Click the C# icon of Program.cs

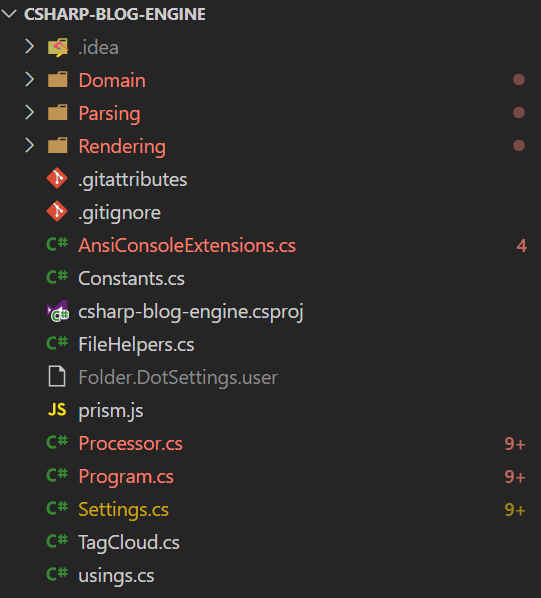click(57, 476)
